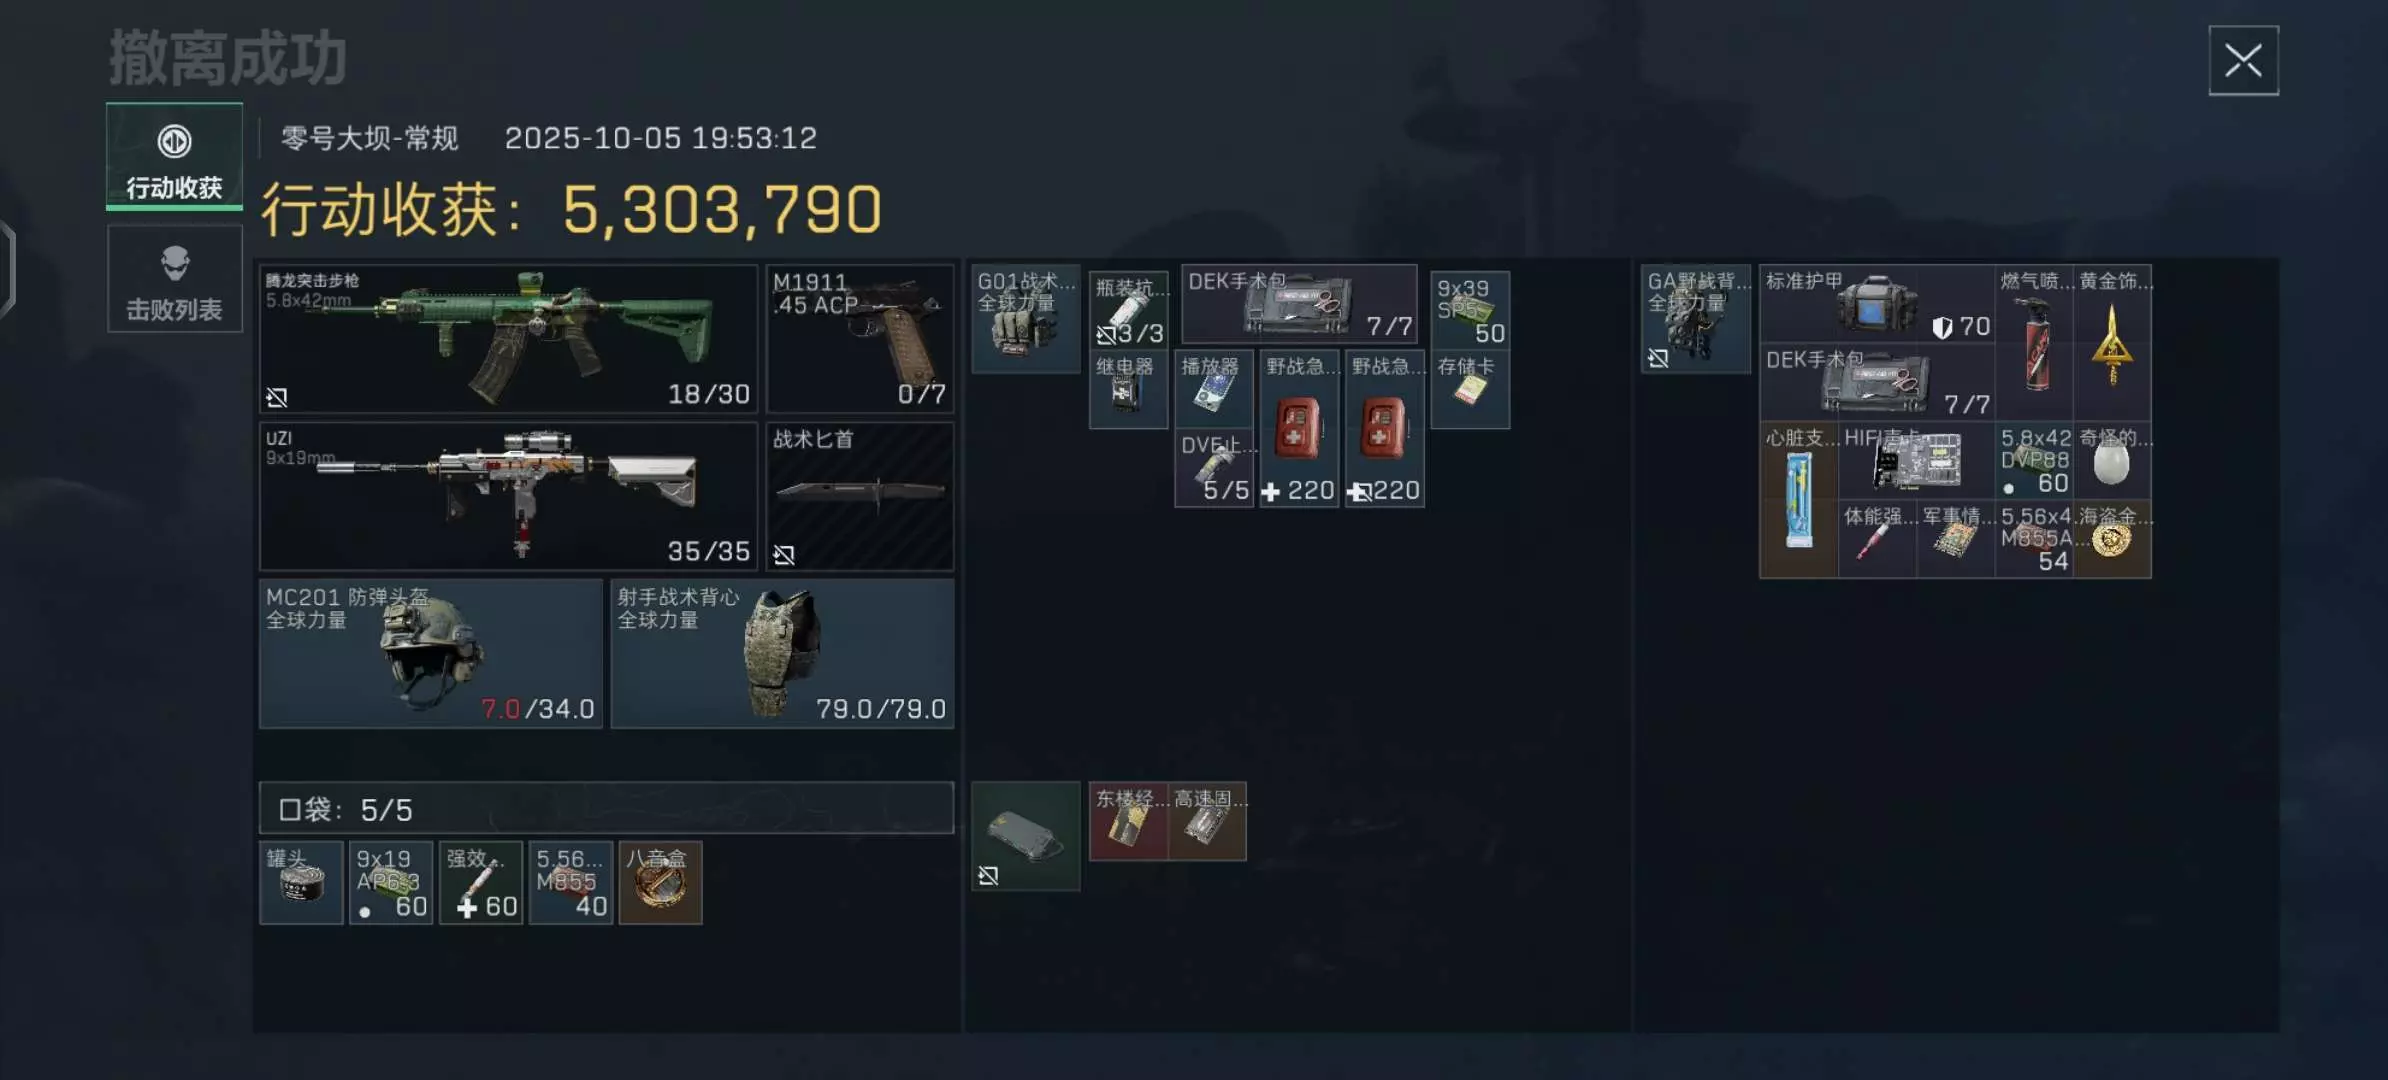This screenshot has width=2388, height=1080.
Task: Select the 黄金饰 gold ornament item
Action: pos(2112,343)
